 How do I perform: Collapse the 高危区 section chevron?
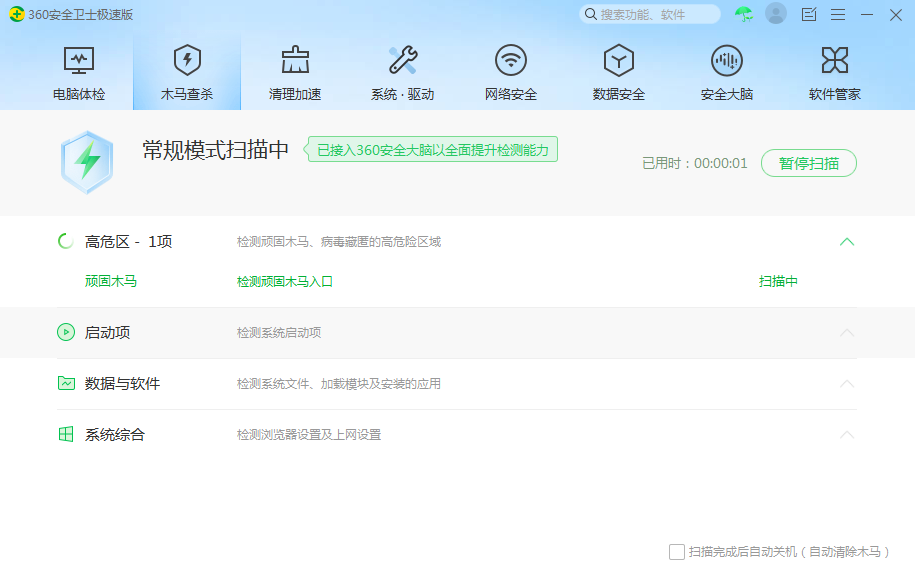(847, 242)
